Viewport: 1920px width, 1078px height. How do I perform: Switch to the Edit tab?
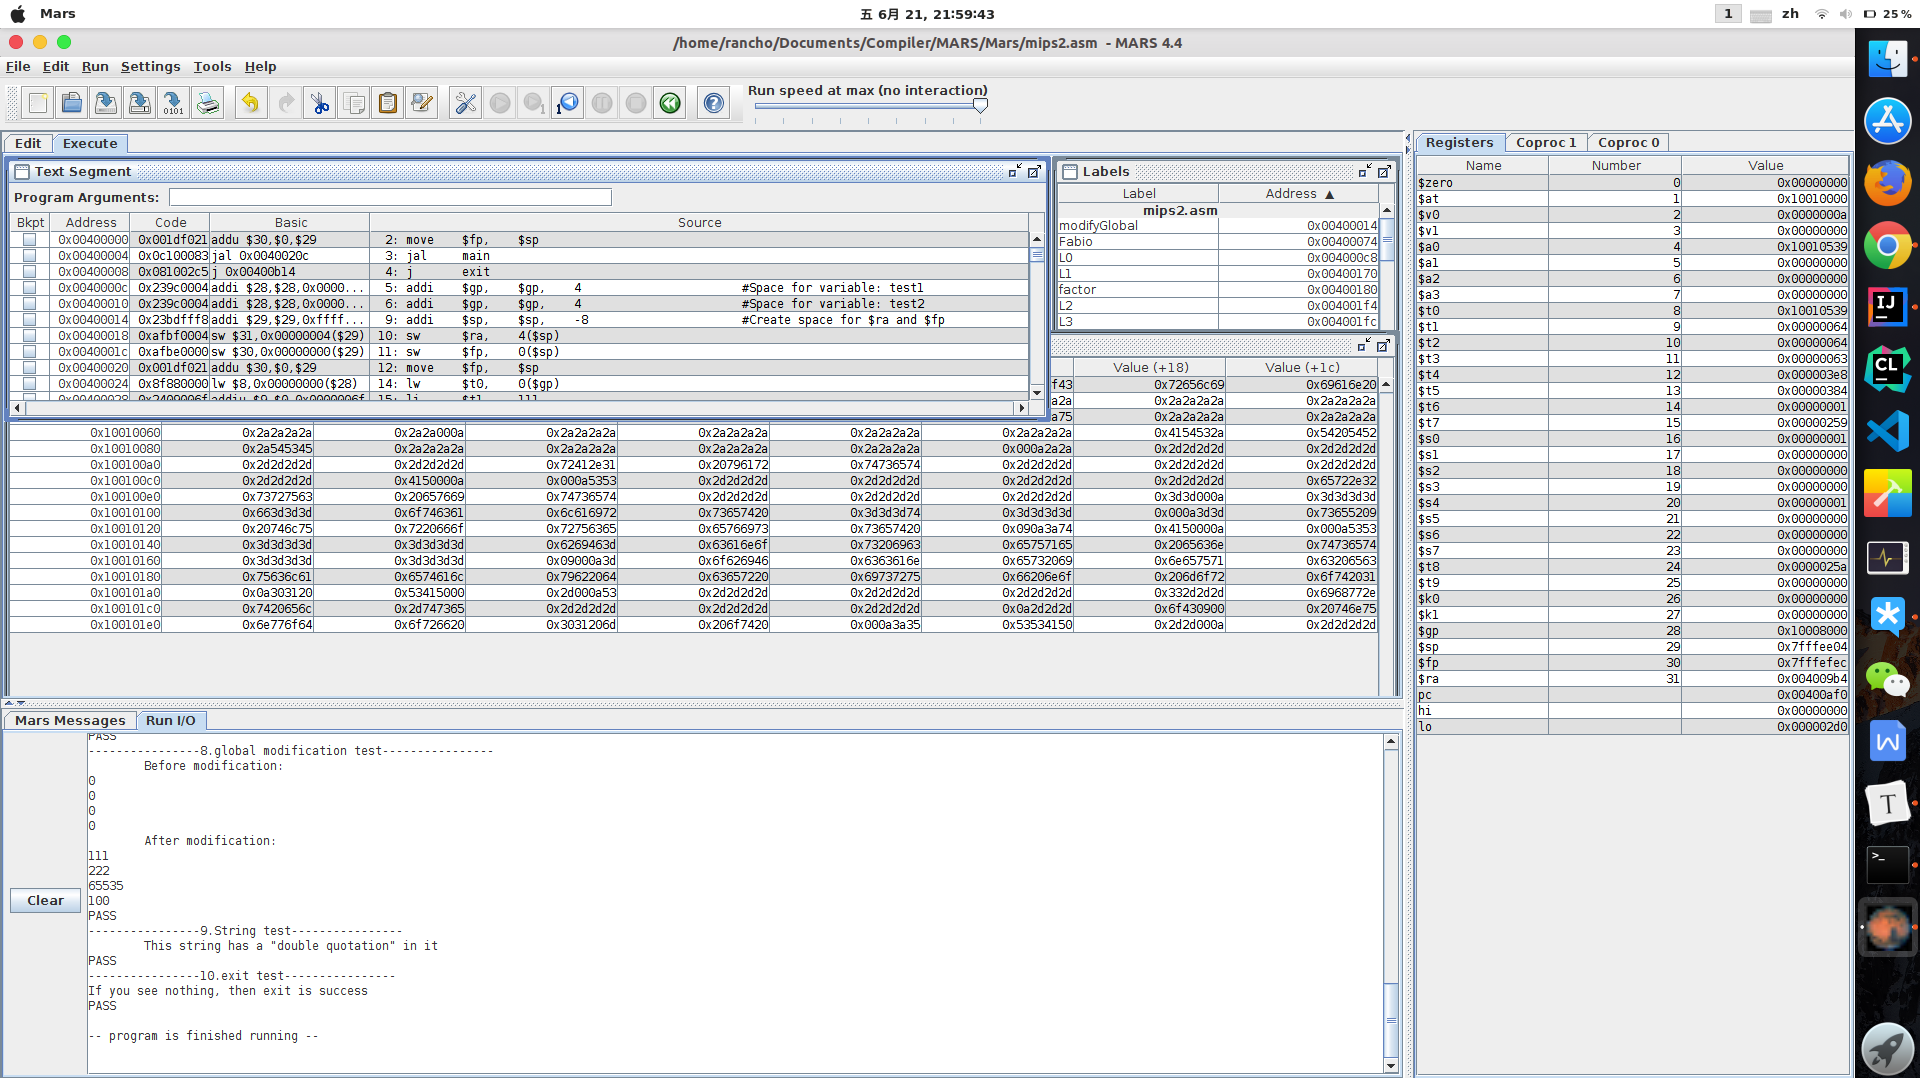pyautogui.click(x=28, y=144)
